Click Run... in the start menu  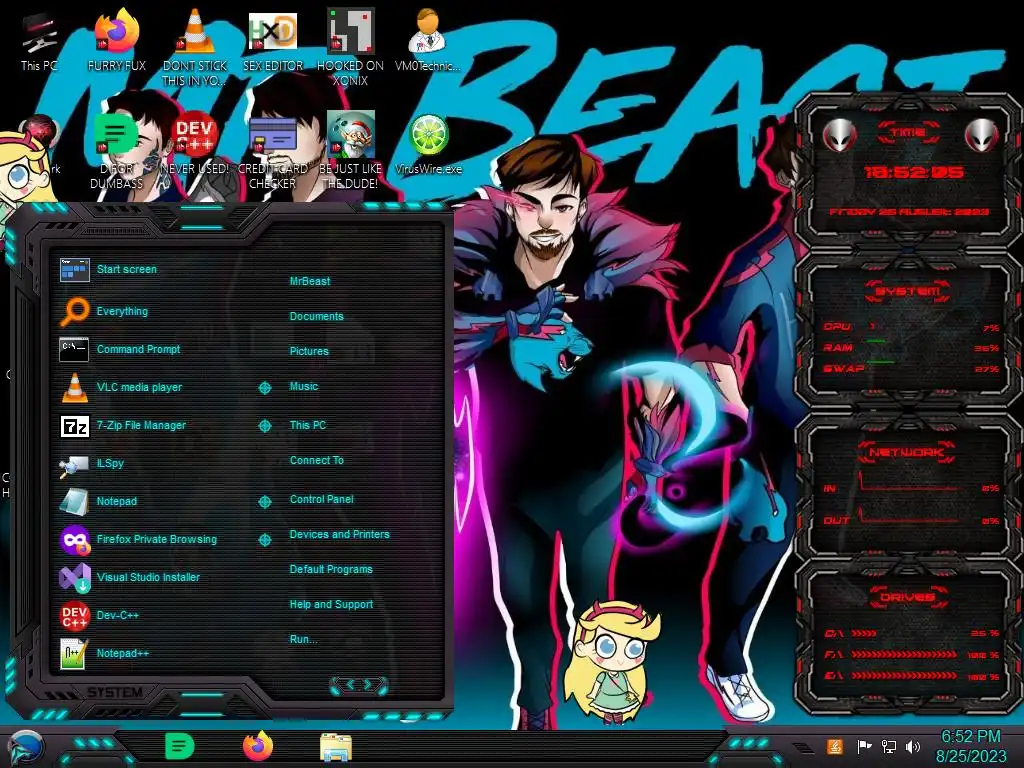click(303, 639)
